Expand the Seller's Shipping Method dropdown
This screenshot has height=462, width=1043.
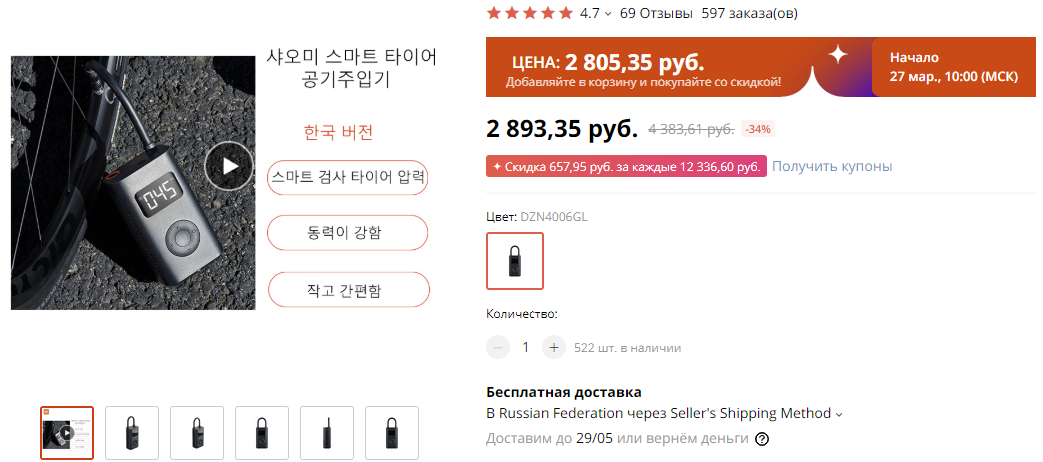point(839,414)
